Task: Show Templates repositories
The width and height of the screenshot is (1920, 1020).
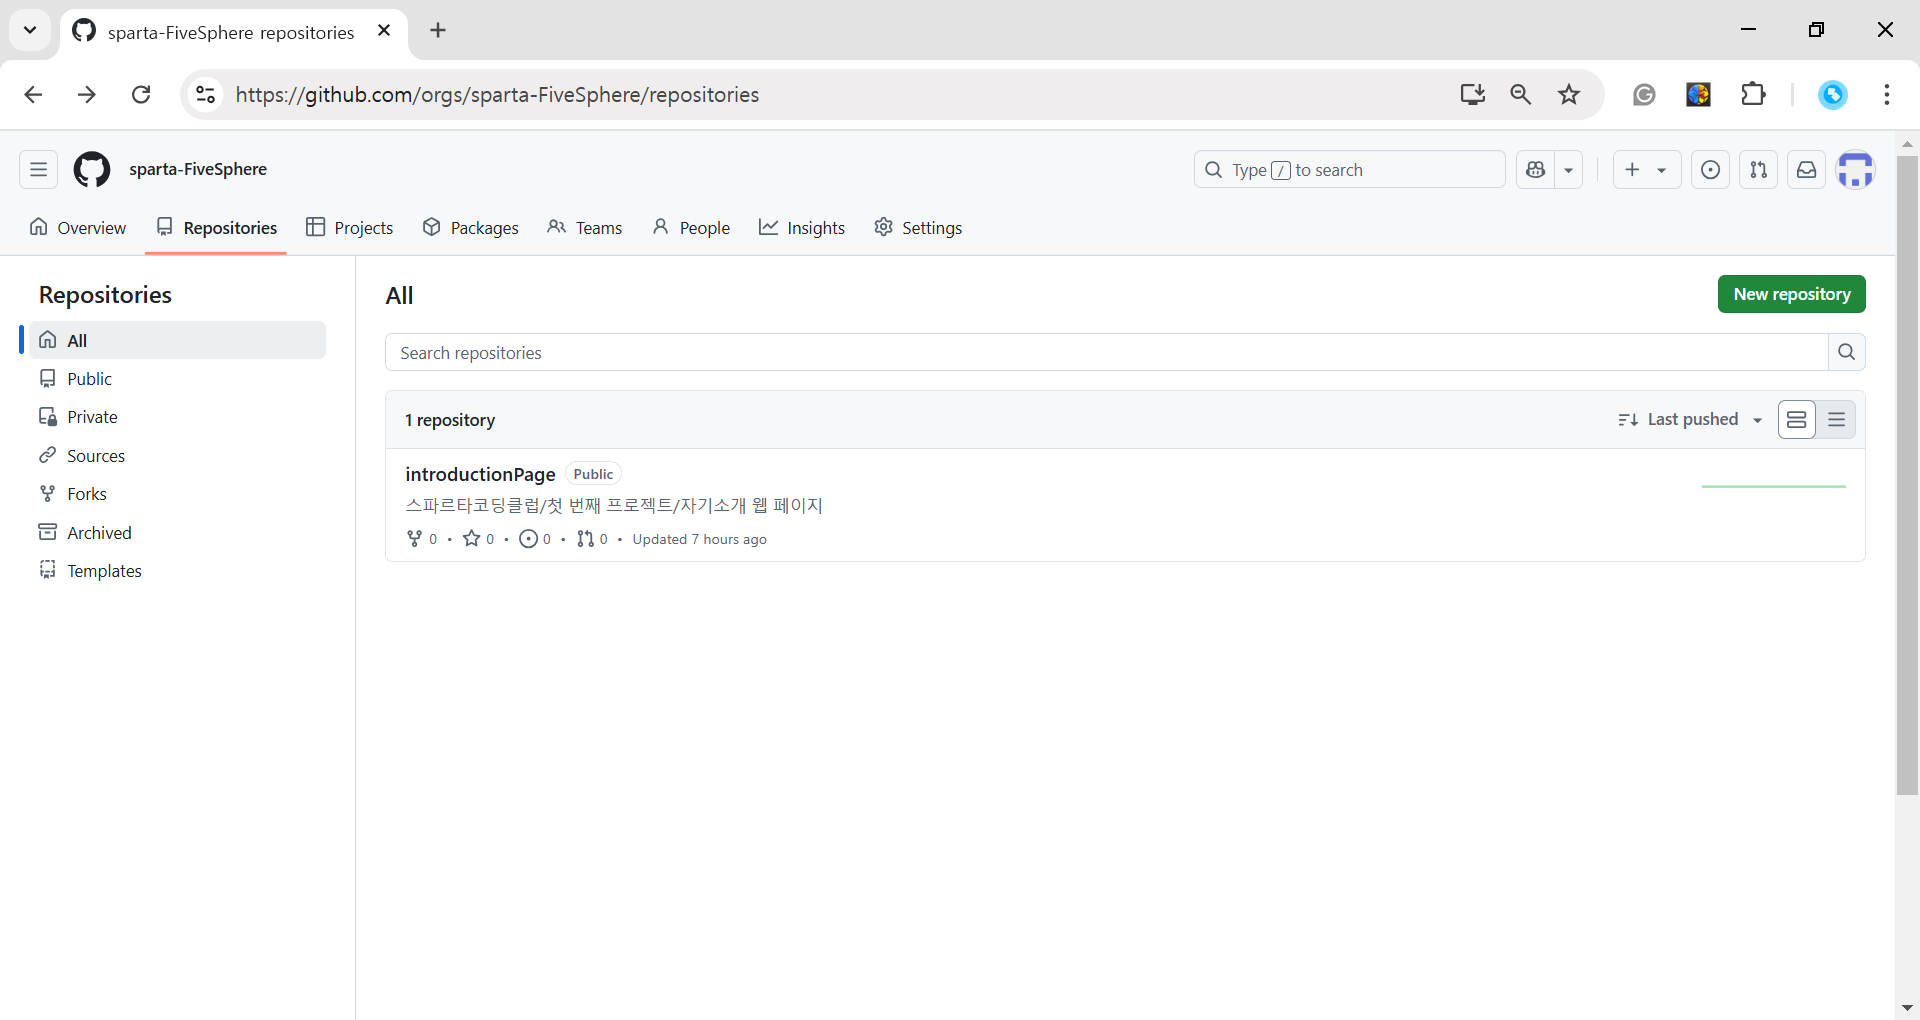Action: coord(177,571)
